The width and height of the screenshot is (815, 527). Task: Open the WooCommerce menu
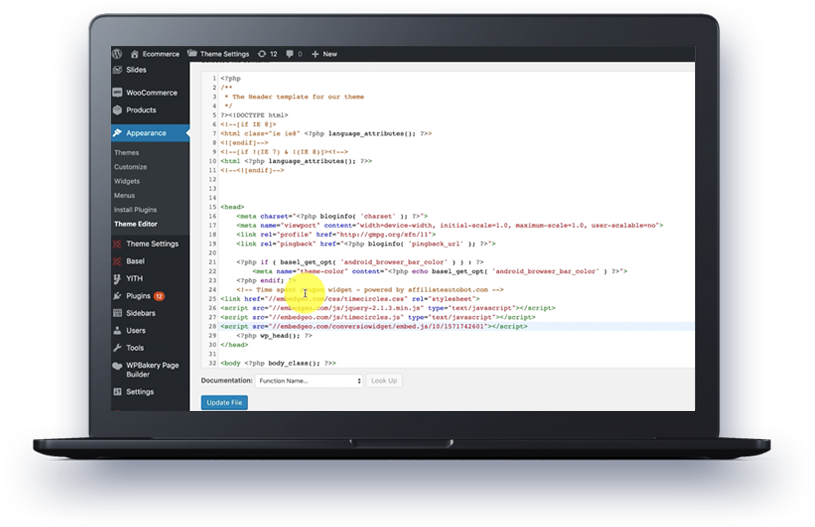(152, 93)
